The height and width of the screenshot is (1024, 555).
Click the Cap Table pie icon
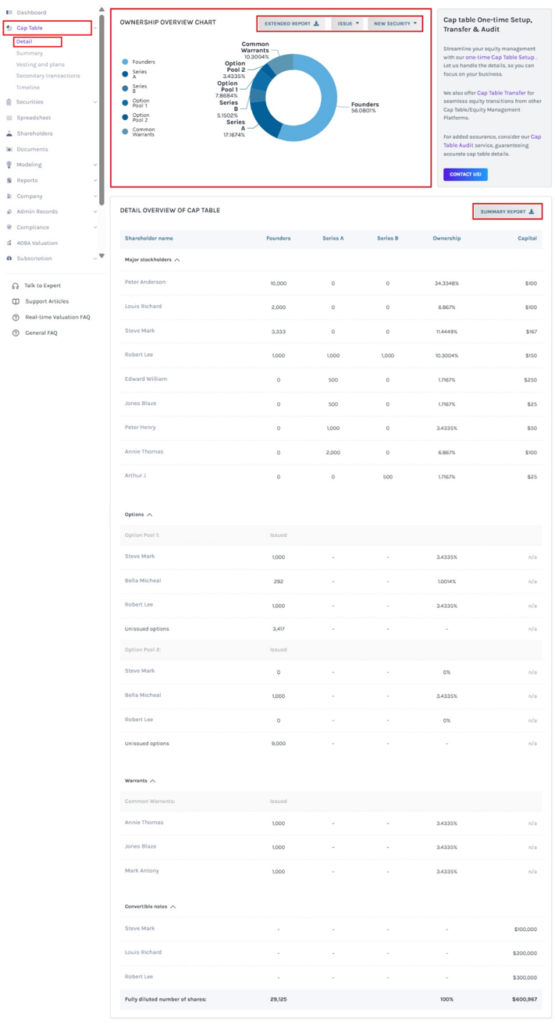pyautogui.click(x=9, y=28)
